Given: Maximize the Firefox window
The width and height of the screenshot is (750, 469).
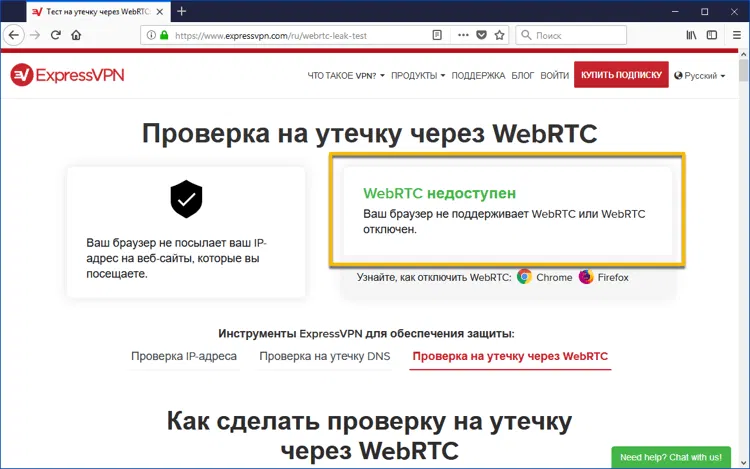Looking at the screenshot, I should tap(705, 11).
